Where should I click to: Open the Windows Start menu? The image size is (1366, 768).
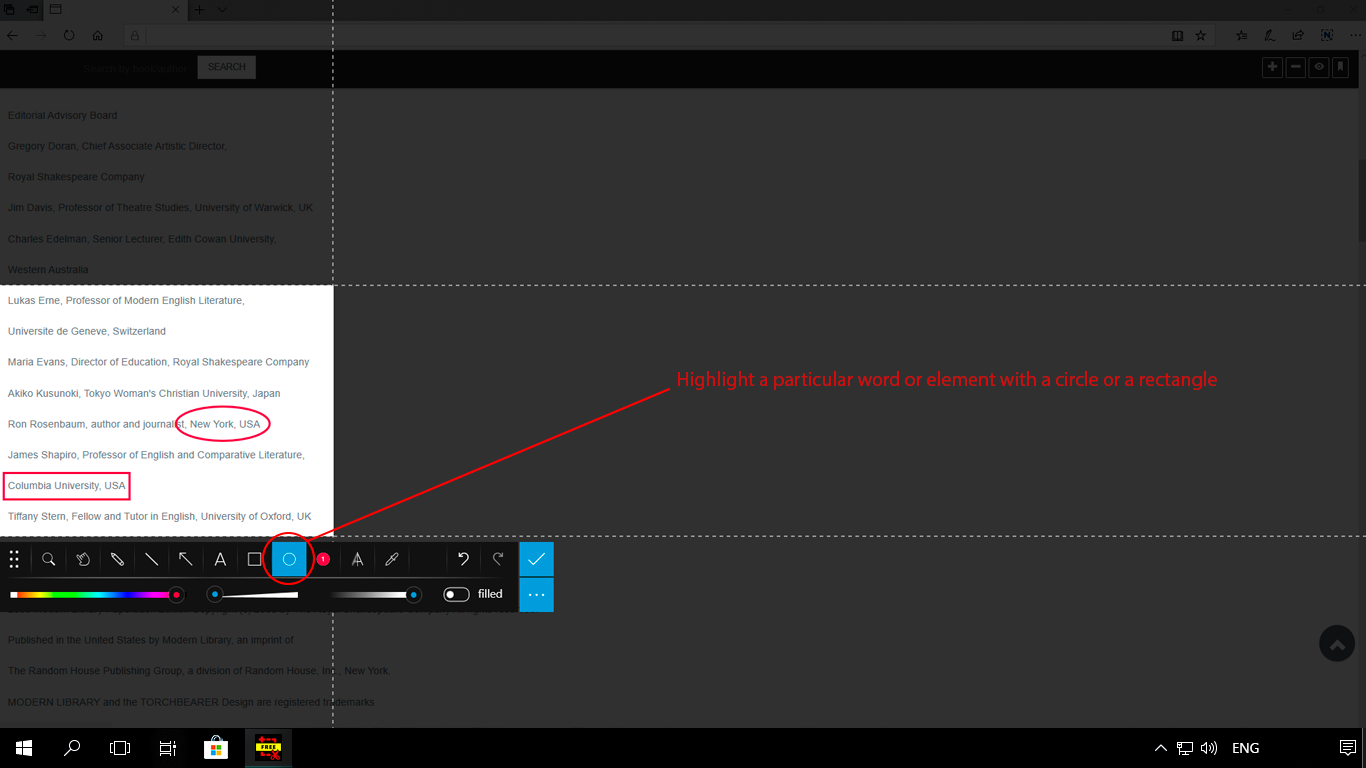pos(22,747)
